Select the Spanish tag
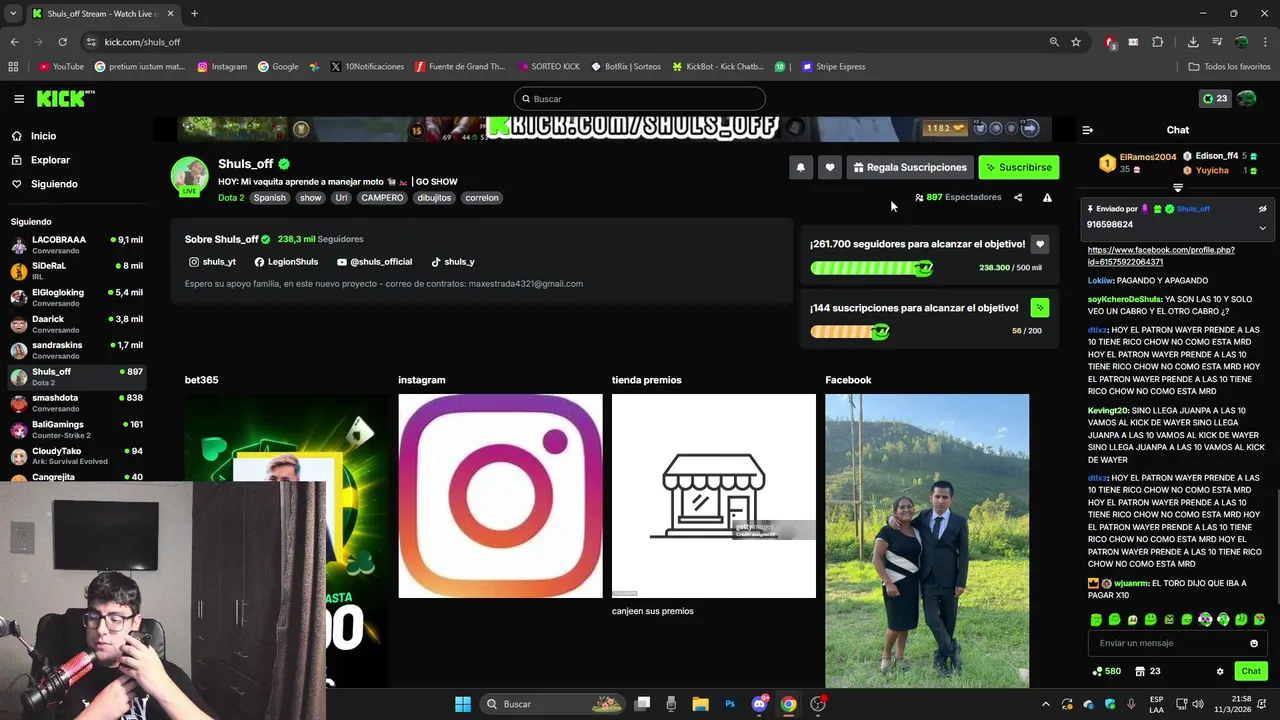The width and height of the screenshot is (1280, 720). pos(269,198)
